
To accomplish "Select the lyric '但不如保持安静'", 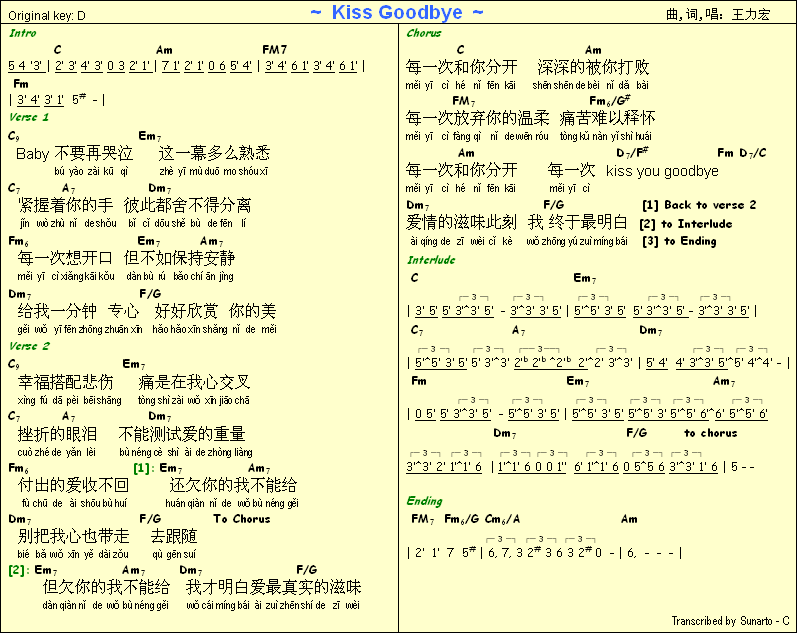I will [179, 258].
